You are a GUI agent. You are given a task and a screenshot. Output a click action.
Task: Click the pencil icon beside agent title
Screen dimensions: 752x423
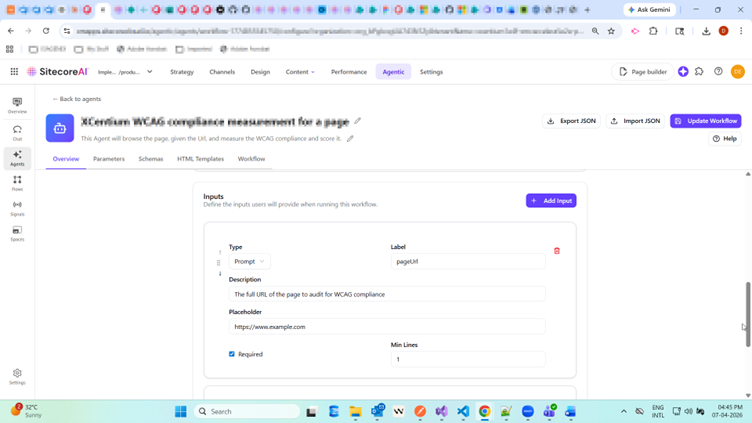(x=358, y=121)
